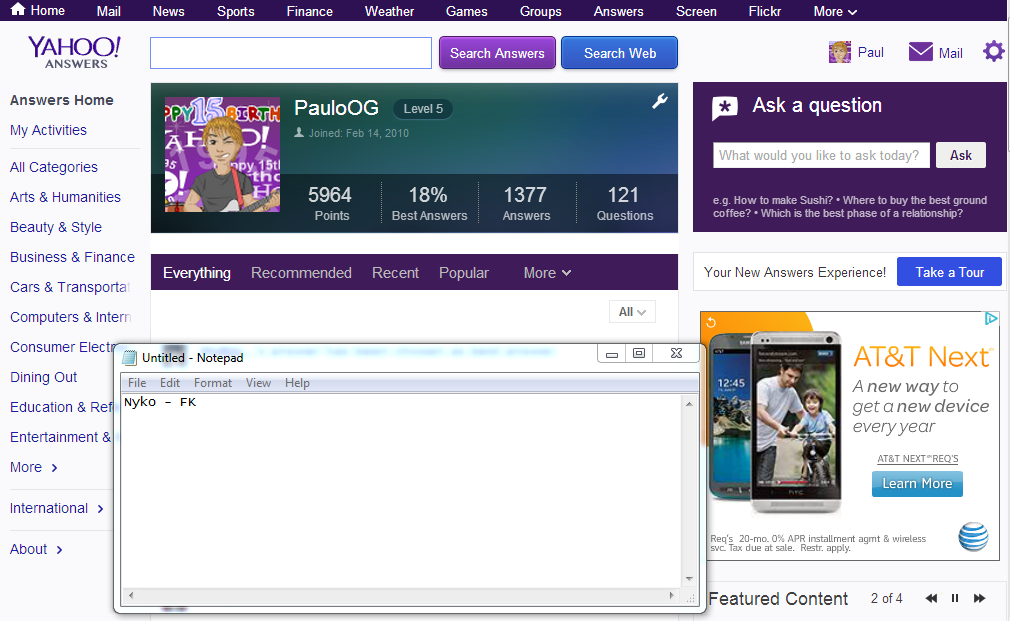The image size is (1010, 621).
Task: Skip to next Featured Content slide
Action: pos(979,598)
